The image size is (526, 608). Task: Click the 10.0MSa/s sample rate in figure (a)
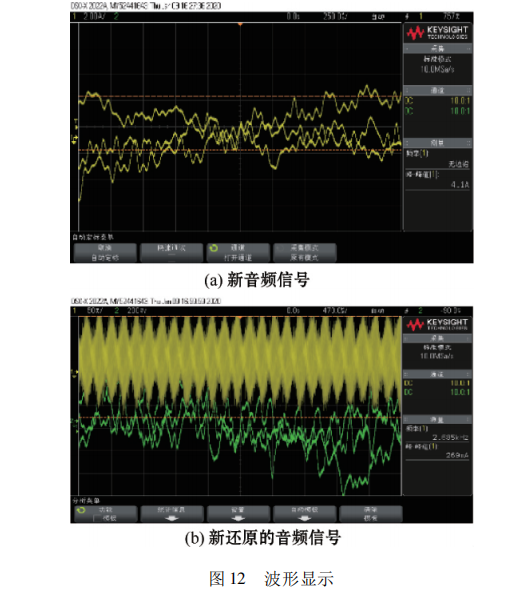tap(438, 69)
